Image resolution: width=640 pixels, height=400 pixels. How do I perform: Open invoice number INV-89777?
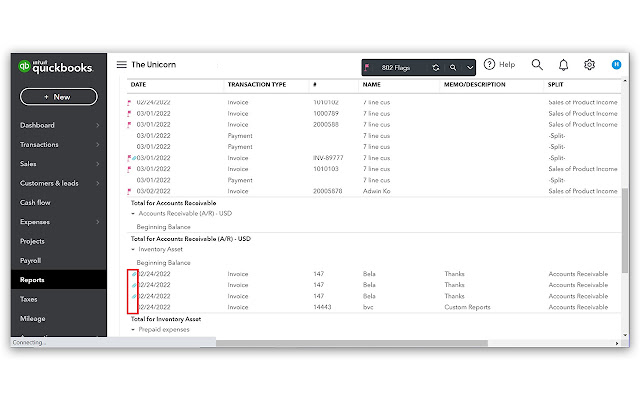click(328, 158)
